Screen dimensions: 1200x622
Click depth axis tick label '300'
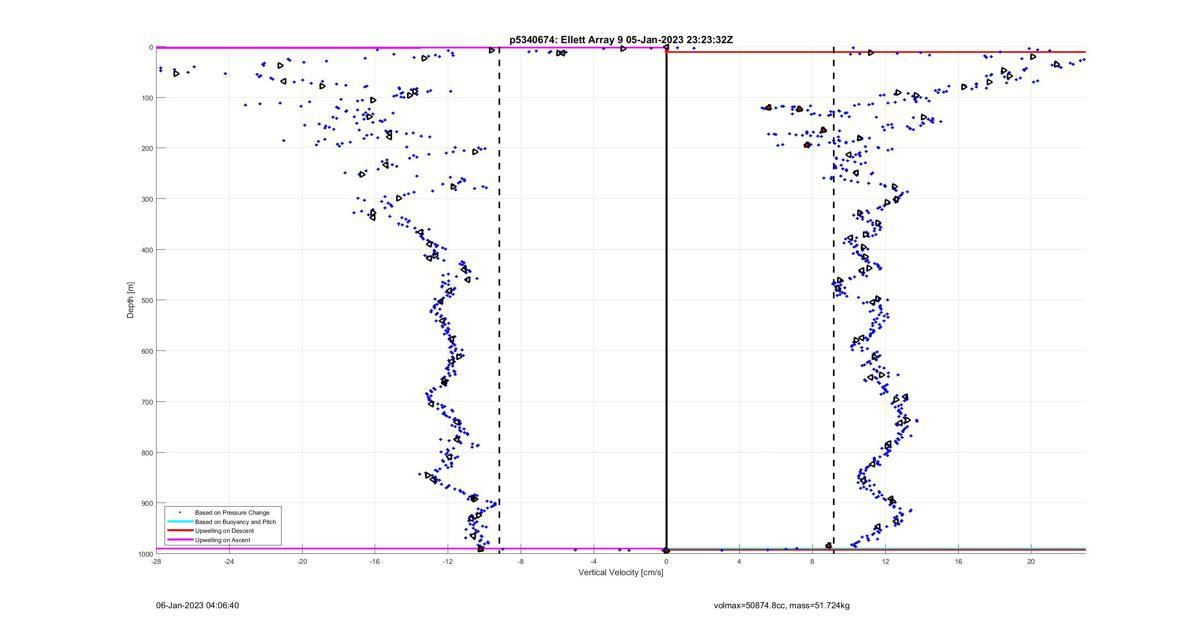pyautogui.click(x=146, y=199)
